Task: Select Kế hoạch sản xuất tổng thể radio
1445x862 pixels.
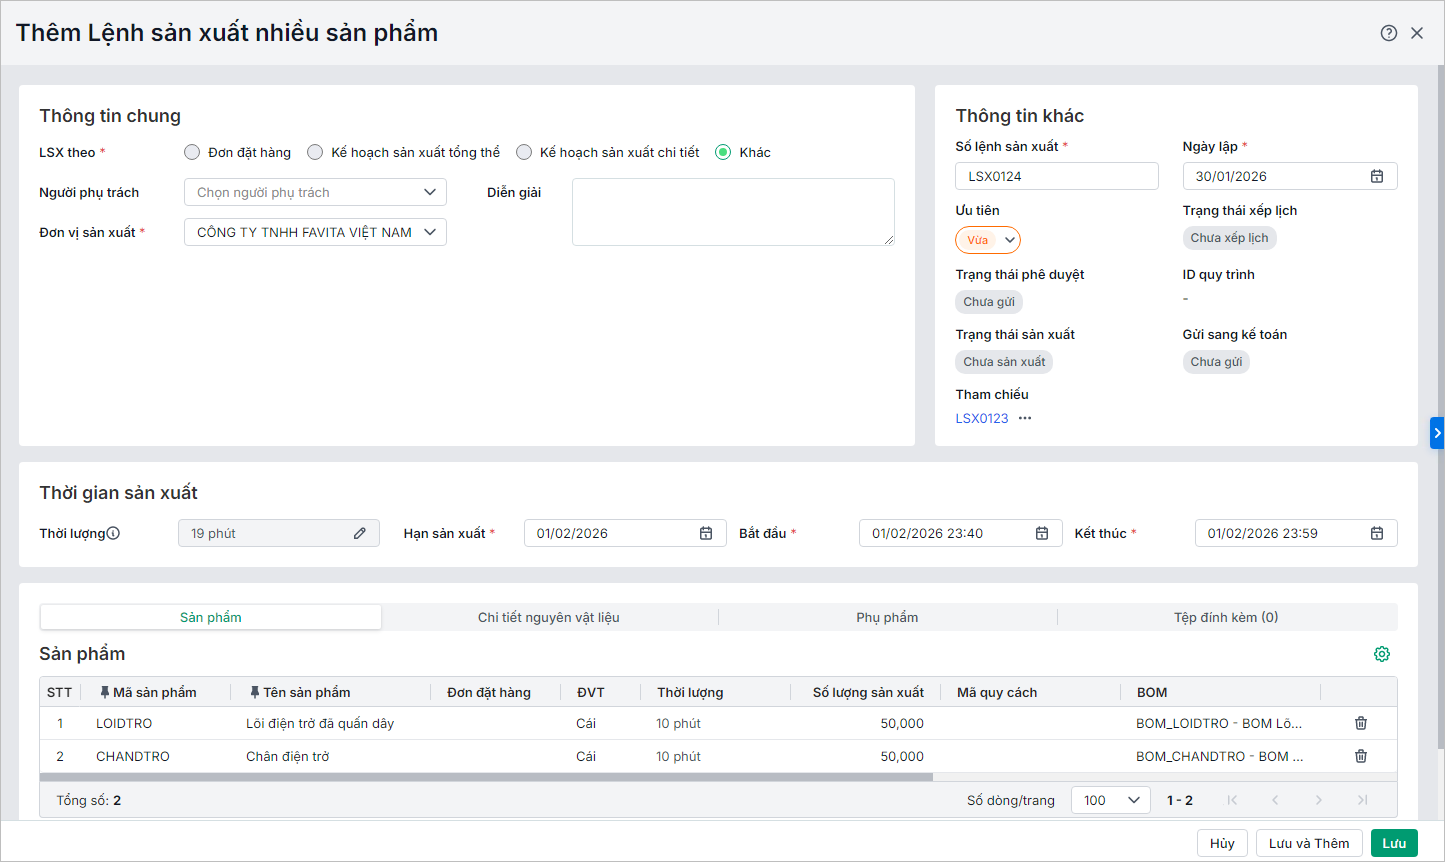Action: click(x=315, y=152)
